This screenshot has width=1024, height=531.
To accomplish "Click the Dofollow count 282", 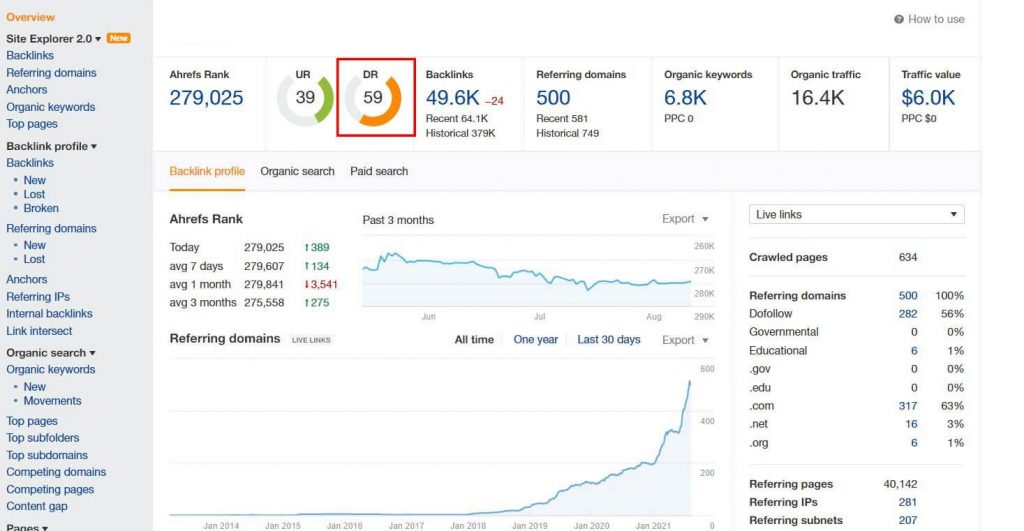I will point(908,314).
